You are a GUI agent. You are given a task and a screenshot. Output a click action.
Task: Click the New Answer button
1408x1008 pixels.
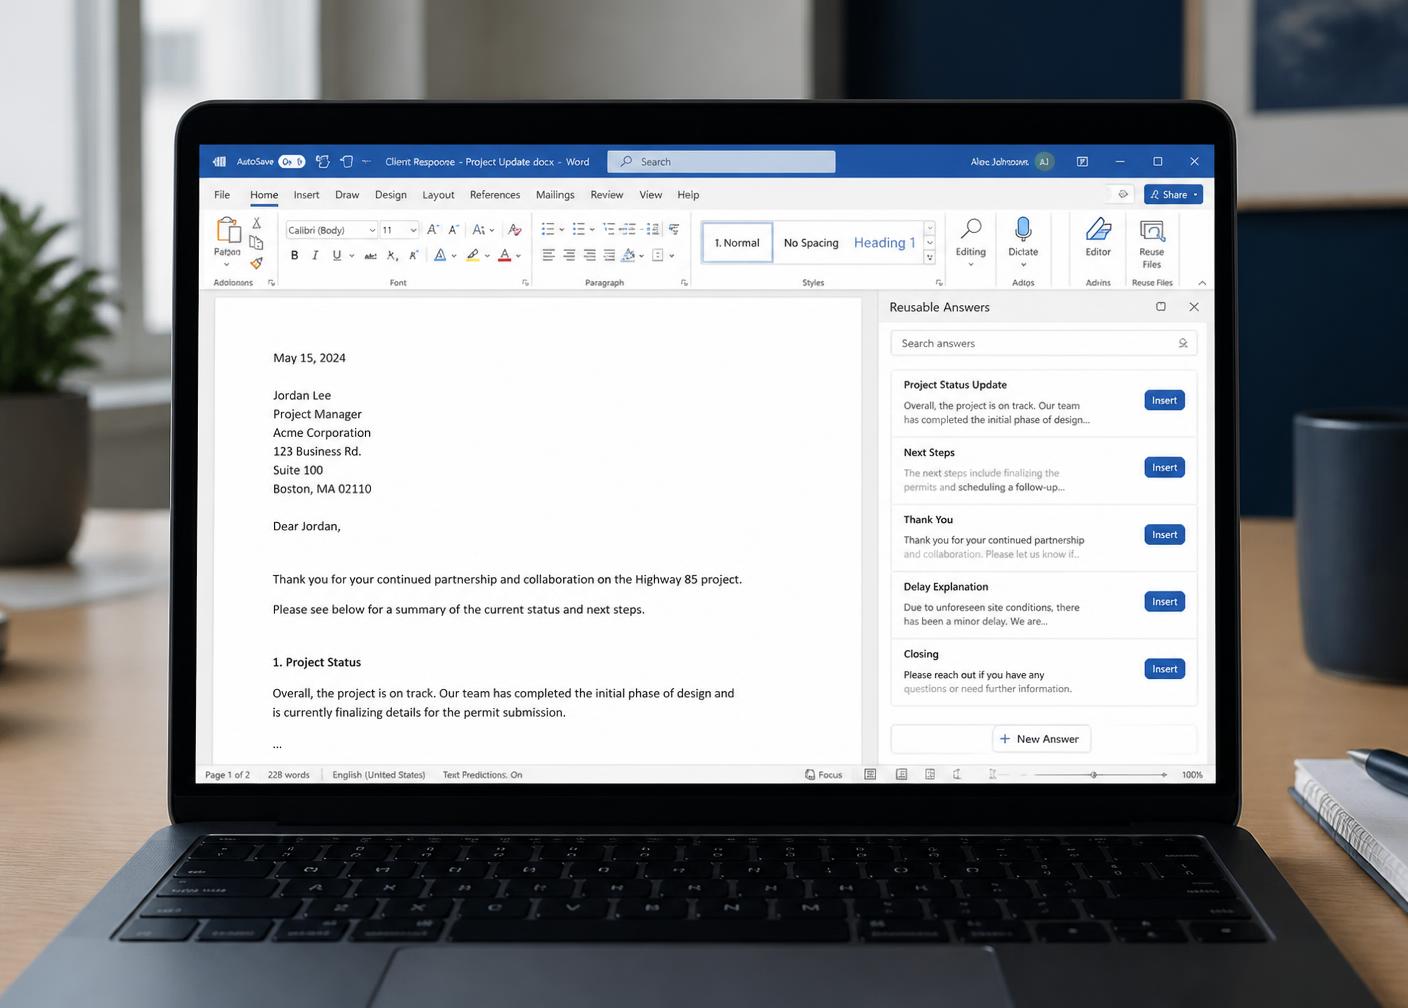[1041, 739]
